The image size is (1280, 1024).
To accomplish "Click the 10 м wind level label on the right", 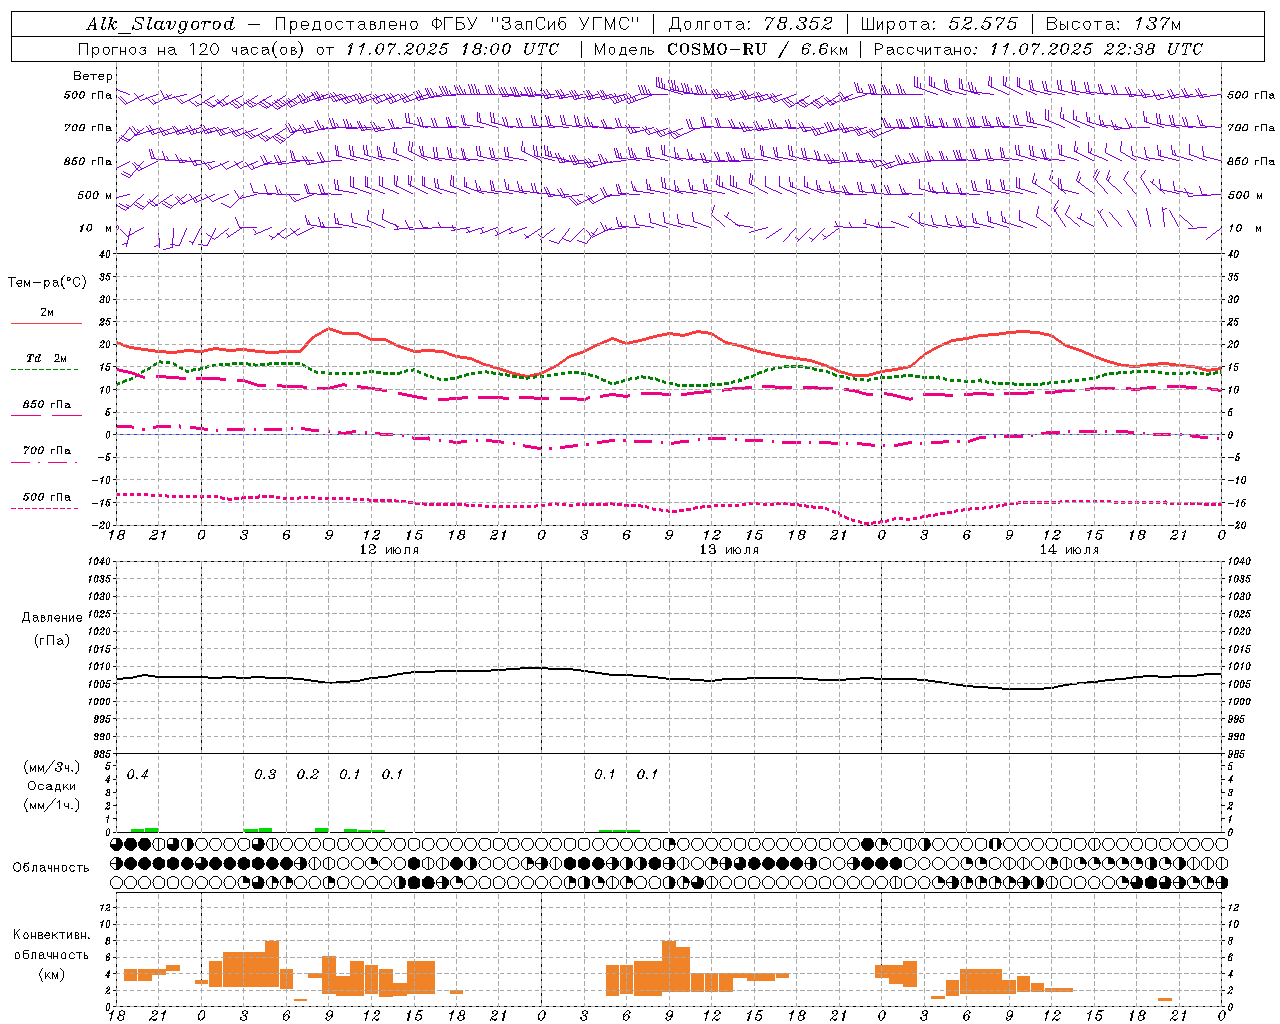I will 1244,228.
